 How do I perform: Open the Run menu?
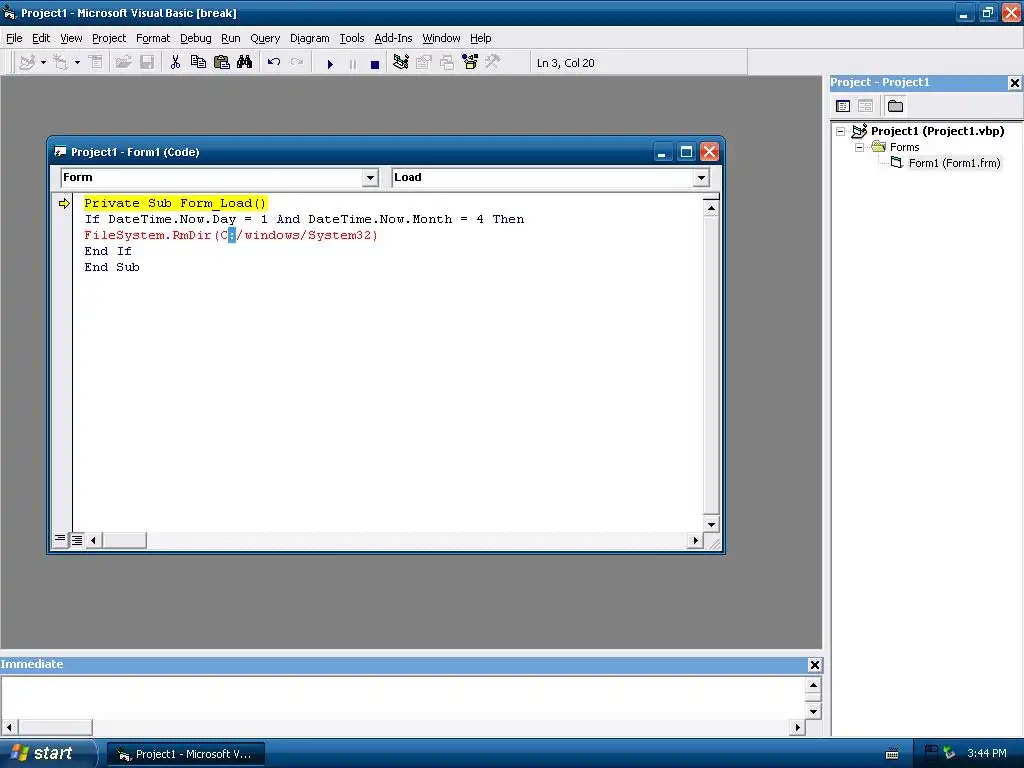(x=231, y=38)
